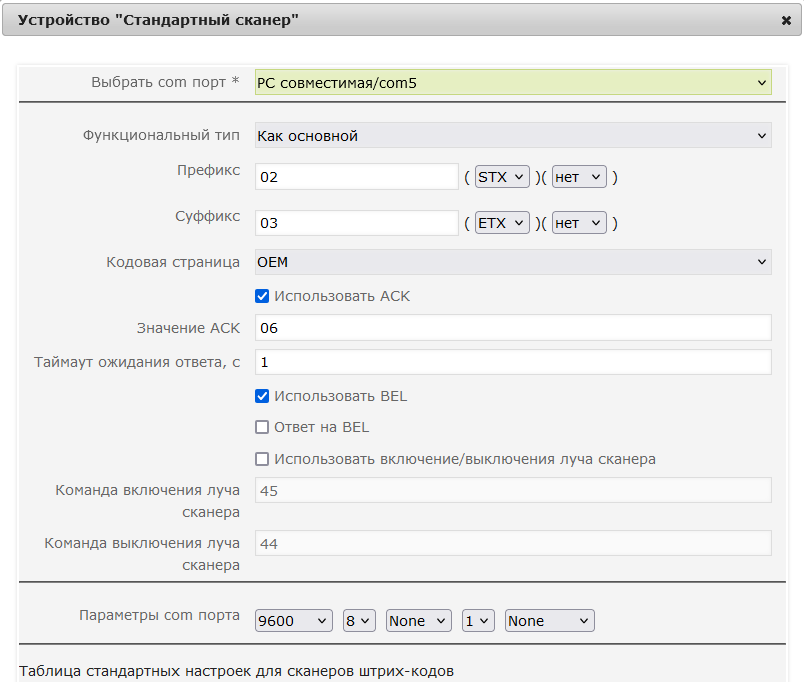
Task: Click the Префикс input field containing 02
Action: 356,177
